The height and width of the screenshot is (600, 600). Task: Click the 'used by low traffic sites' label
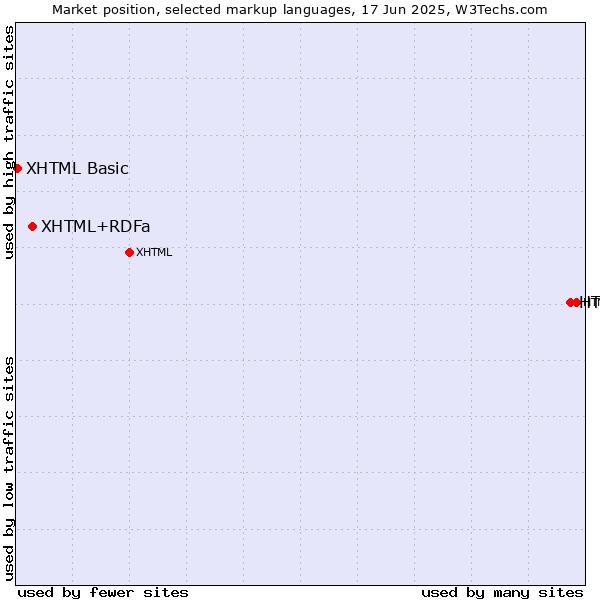(8, 469)
